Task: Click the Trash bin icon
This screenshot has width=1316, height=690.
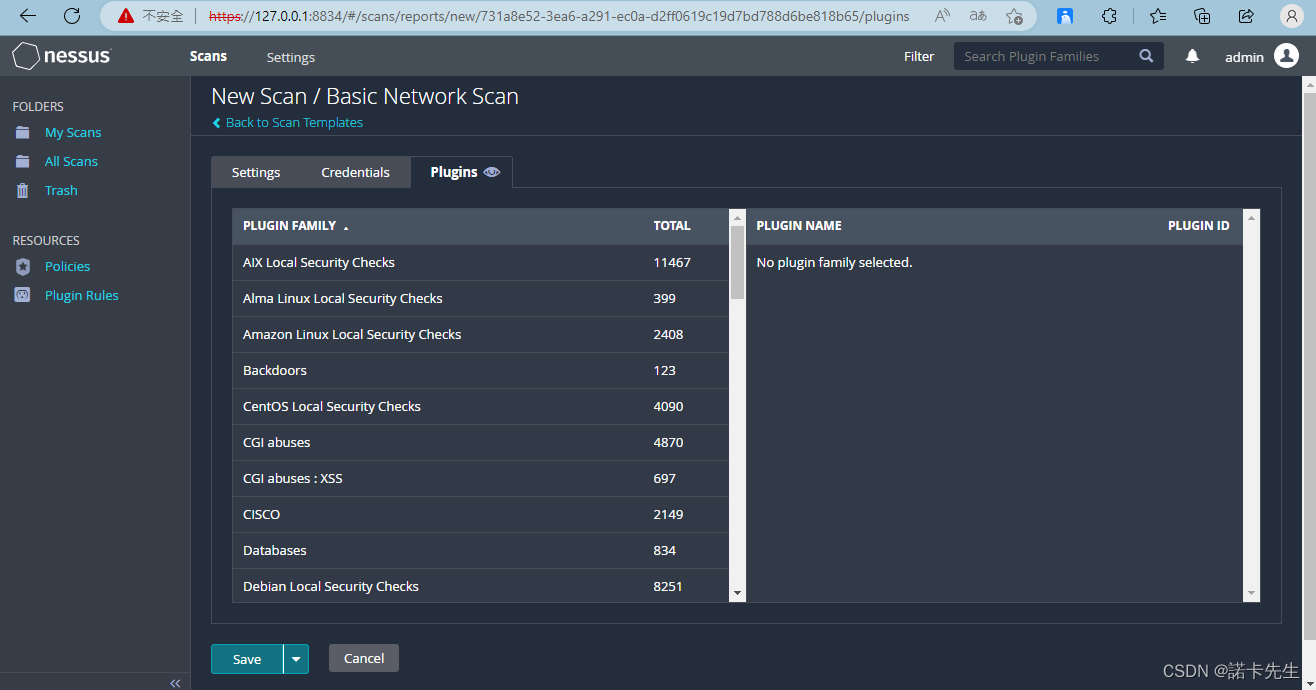Action: 22,190
